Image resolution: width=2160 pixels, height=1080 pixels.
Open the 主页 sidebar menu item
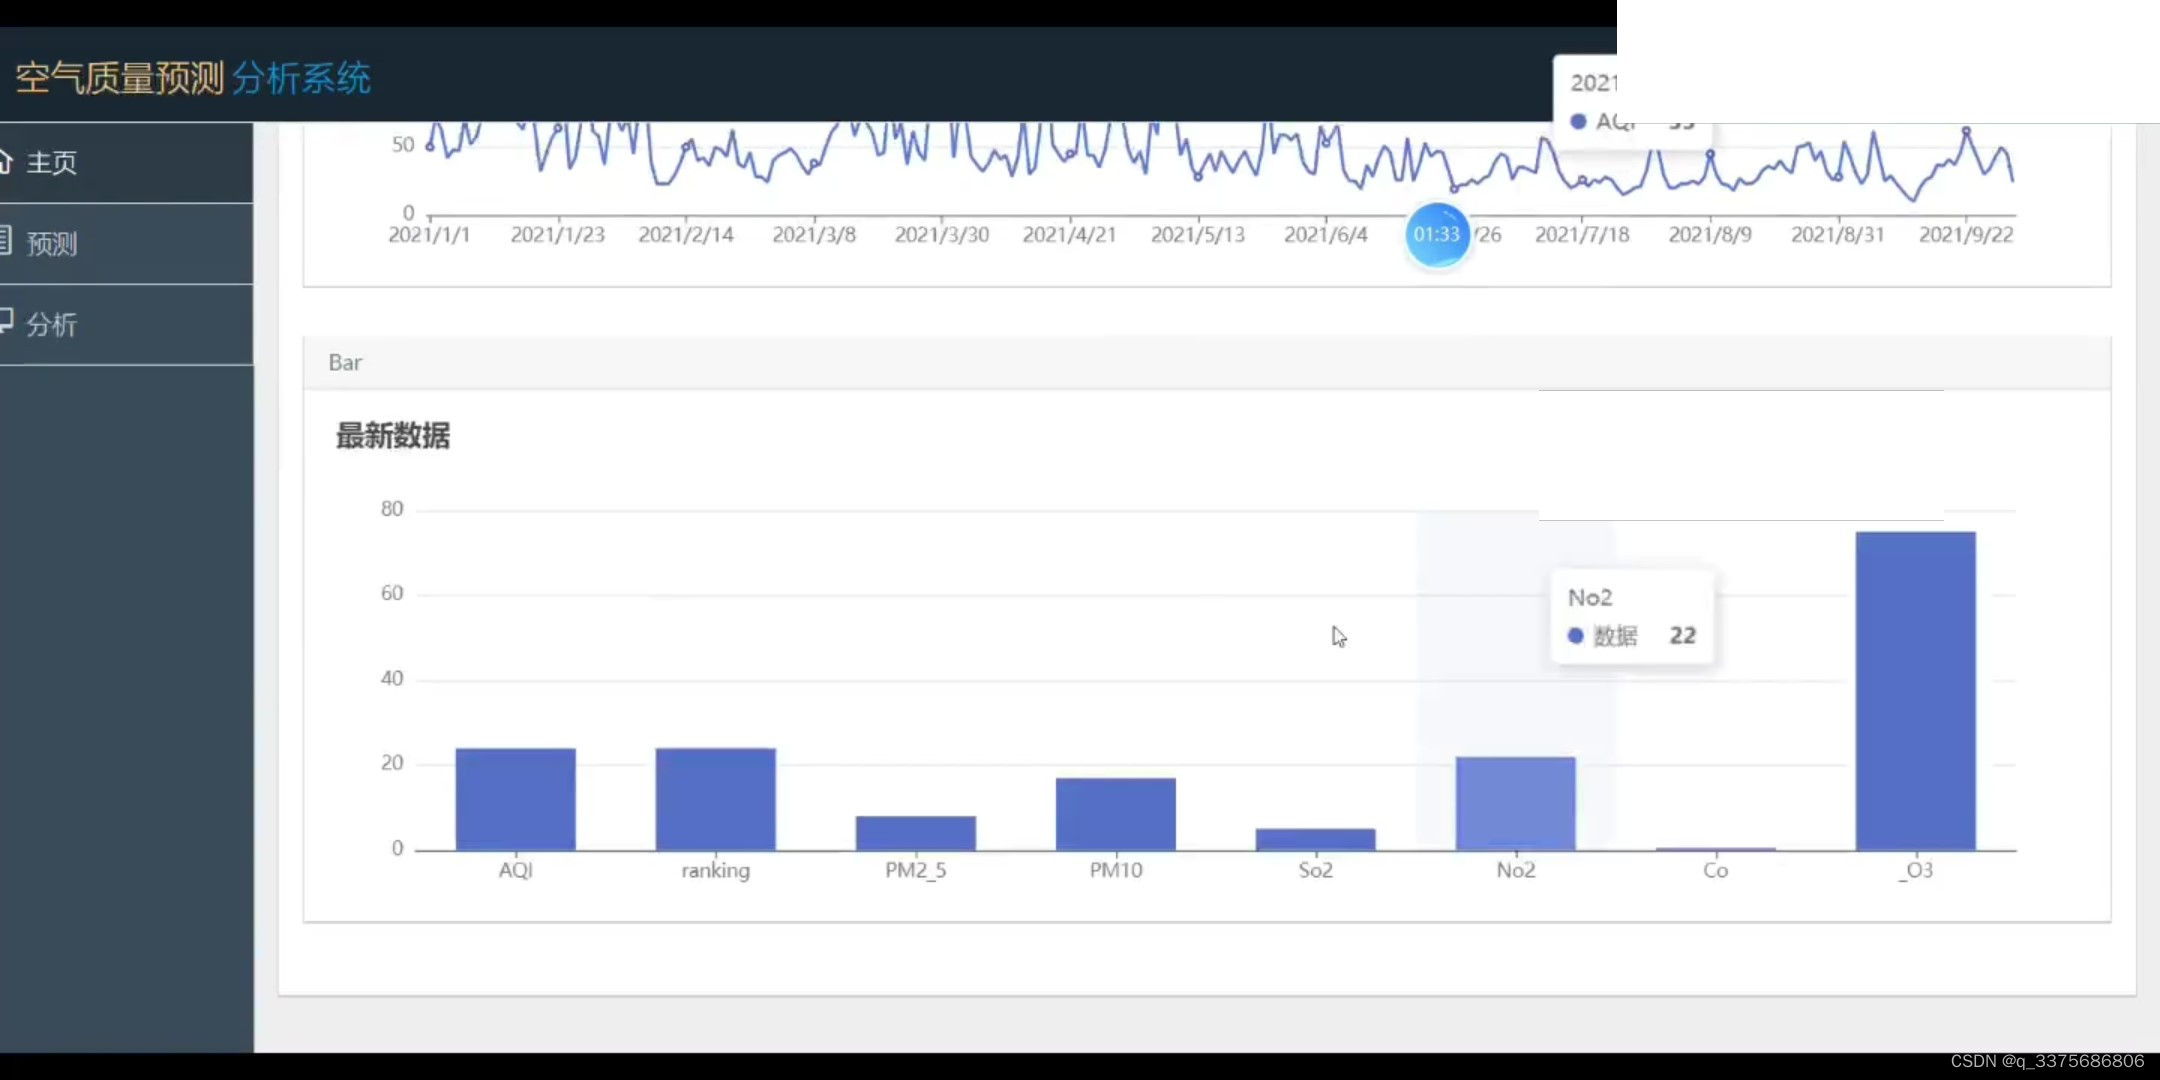[x=52, y=163]
